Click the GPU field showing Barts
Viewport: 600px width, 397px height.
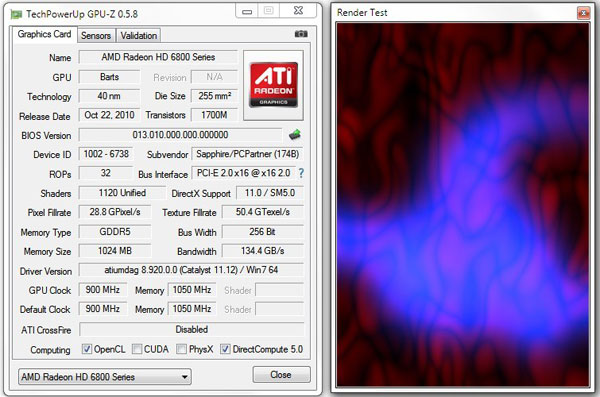109,77
